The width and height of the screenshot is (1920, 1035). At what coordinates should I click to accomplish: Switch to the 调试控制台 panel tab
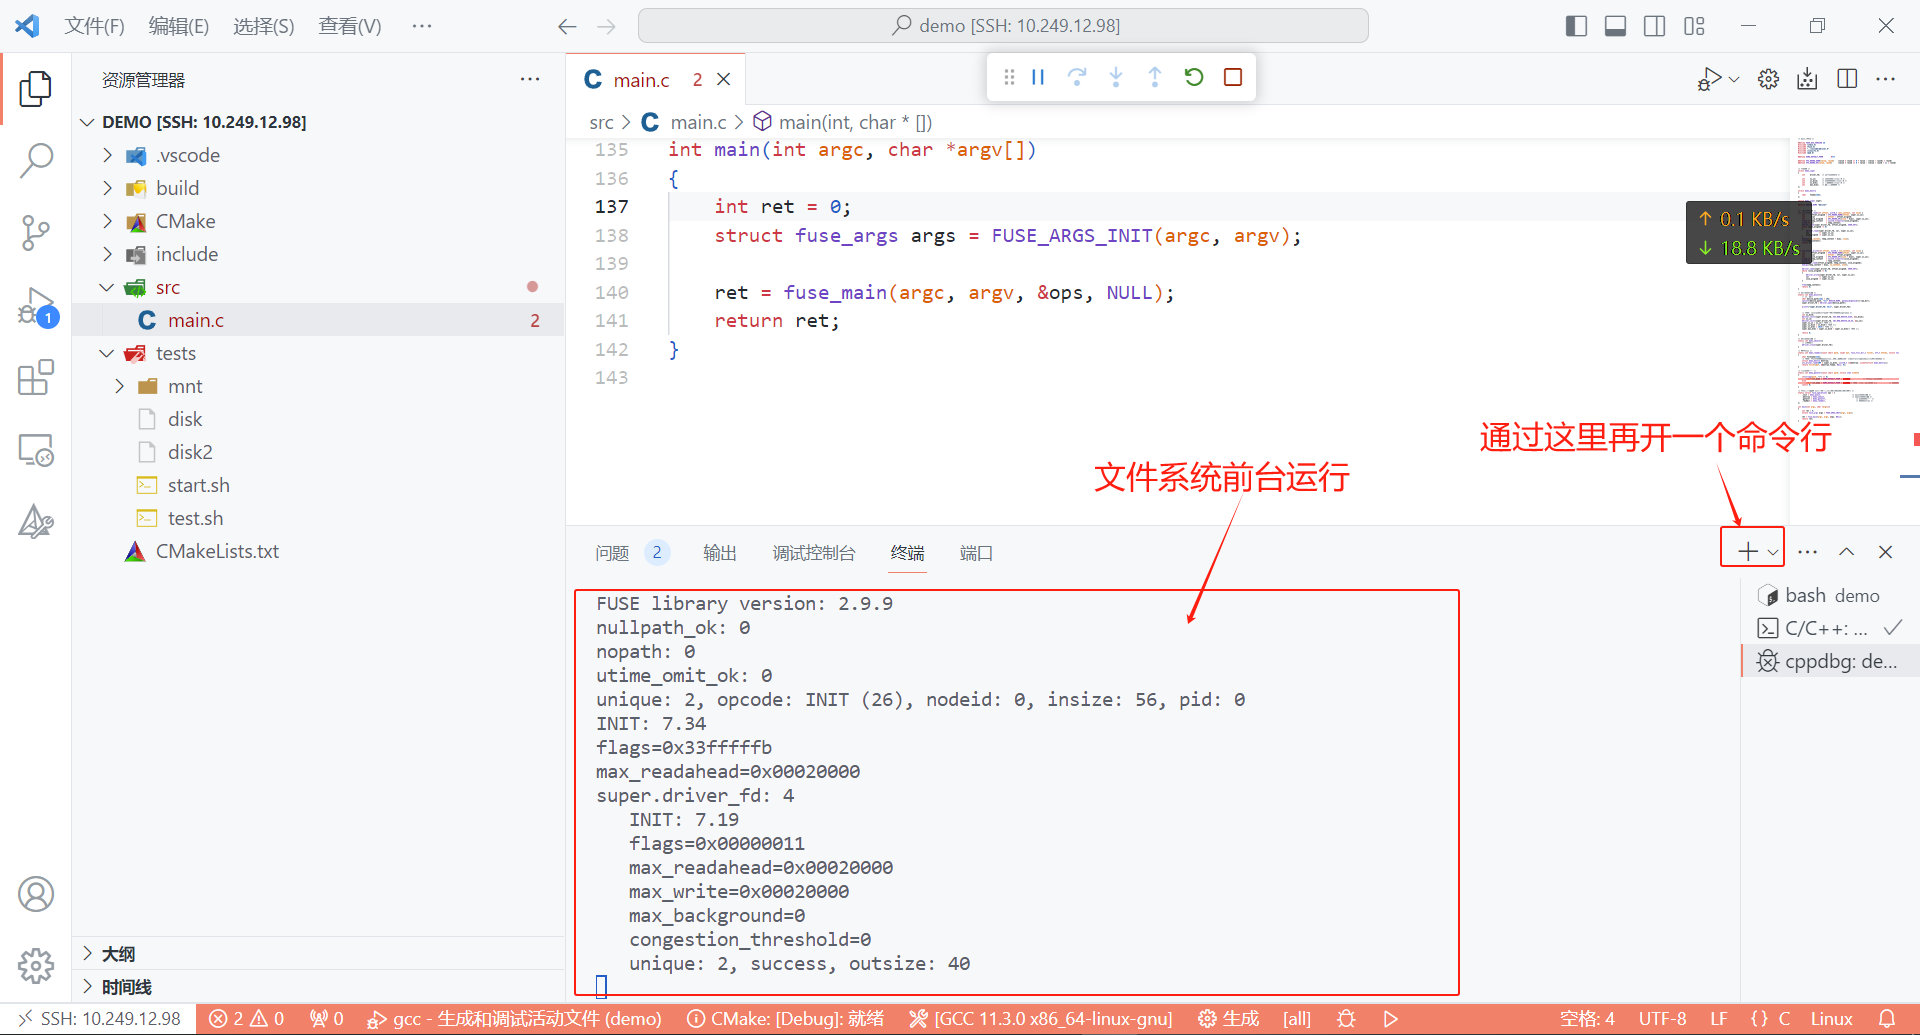tap(813, 553)
